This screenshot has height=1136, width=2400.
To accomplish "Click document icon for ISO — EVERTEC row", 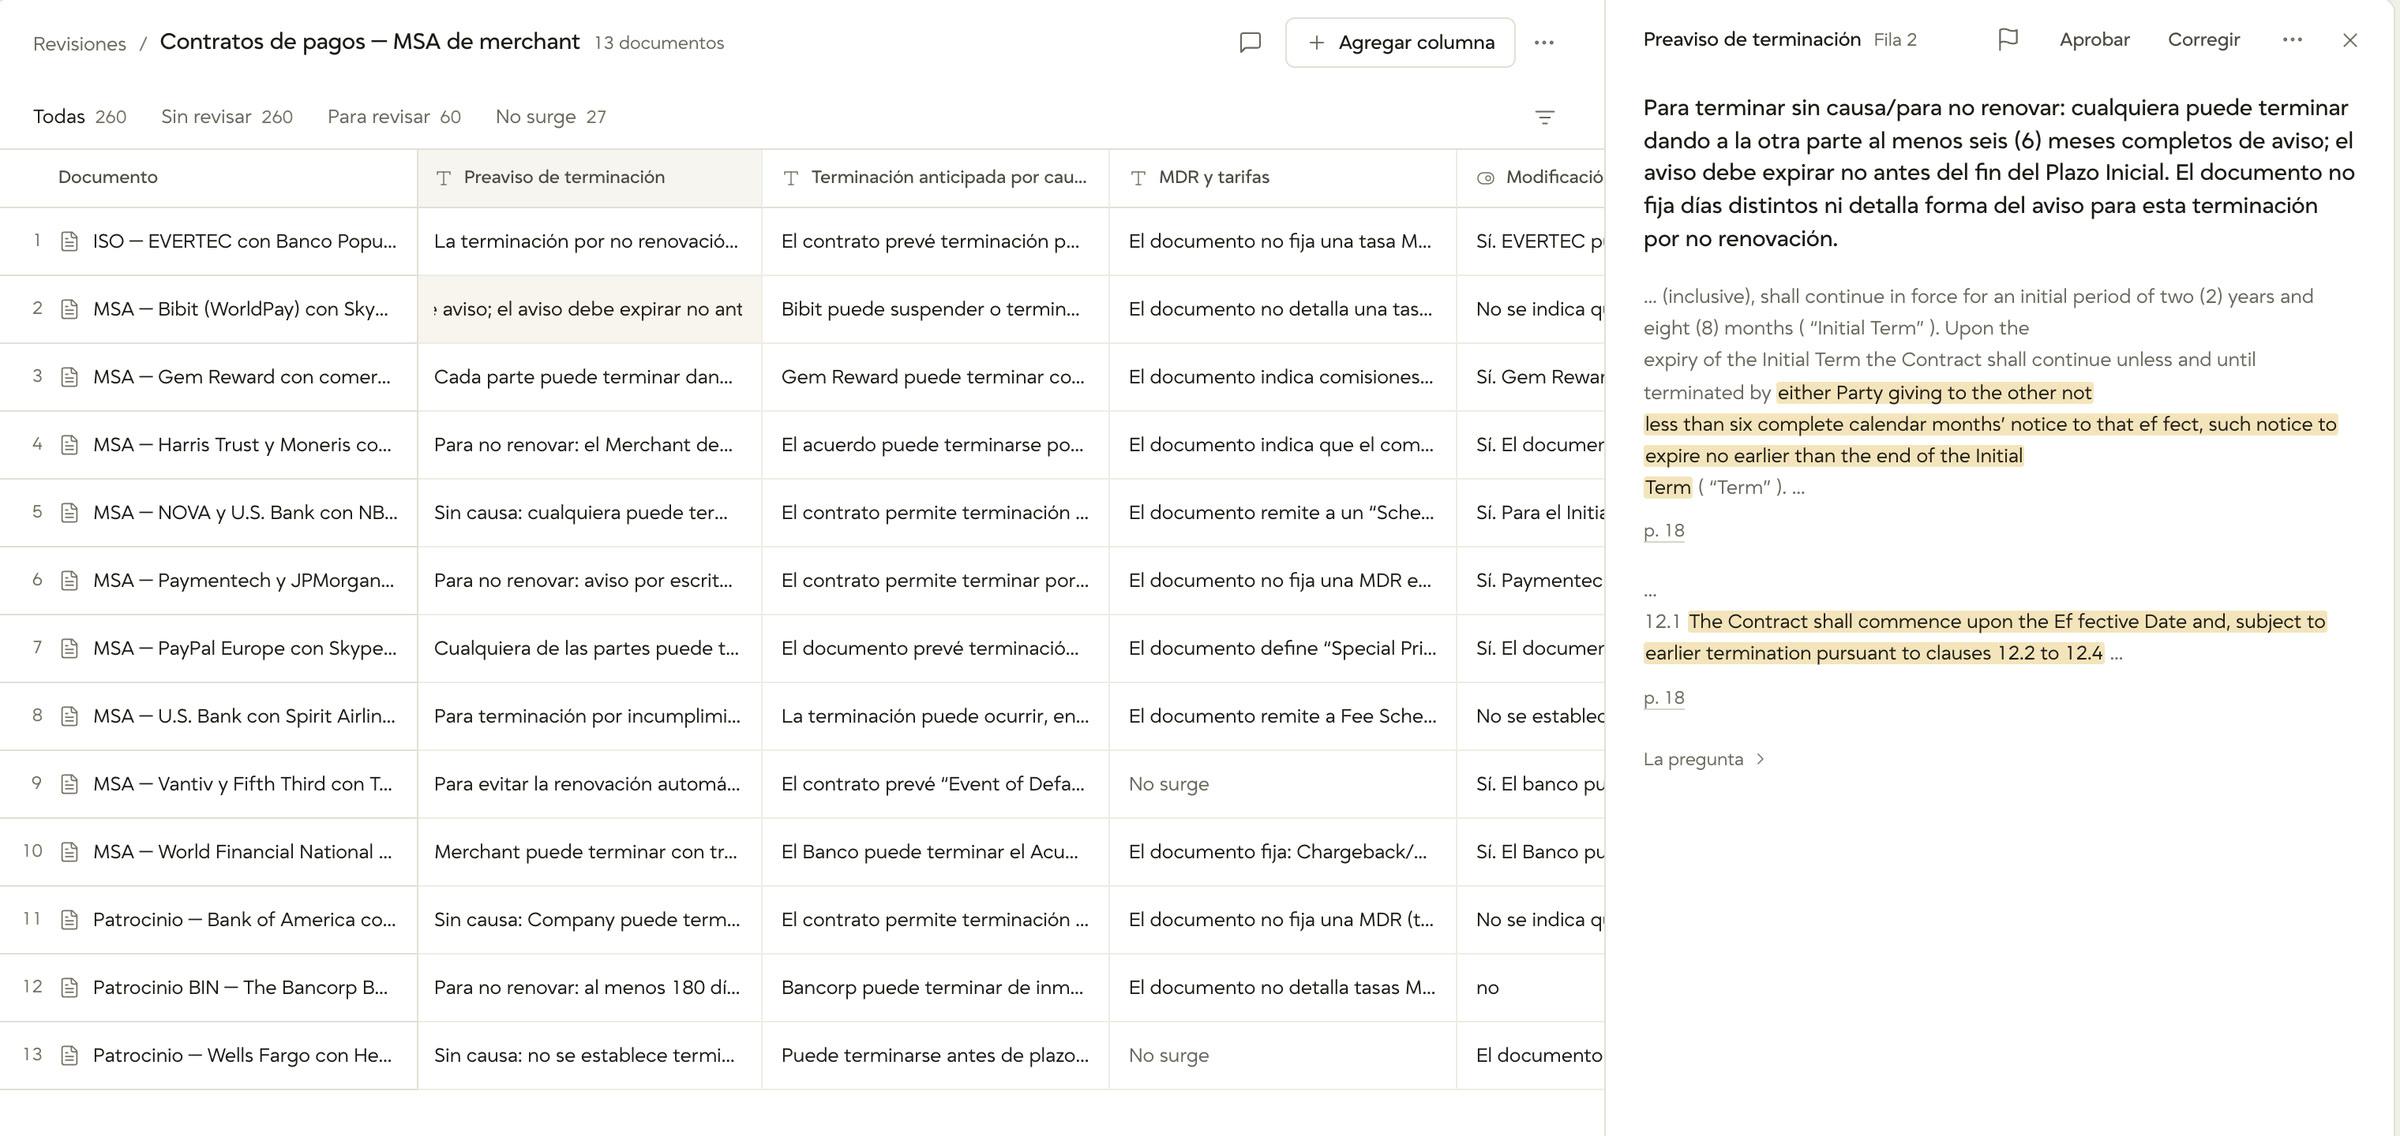I will (x=69, y=242).
